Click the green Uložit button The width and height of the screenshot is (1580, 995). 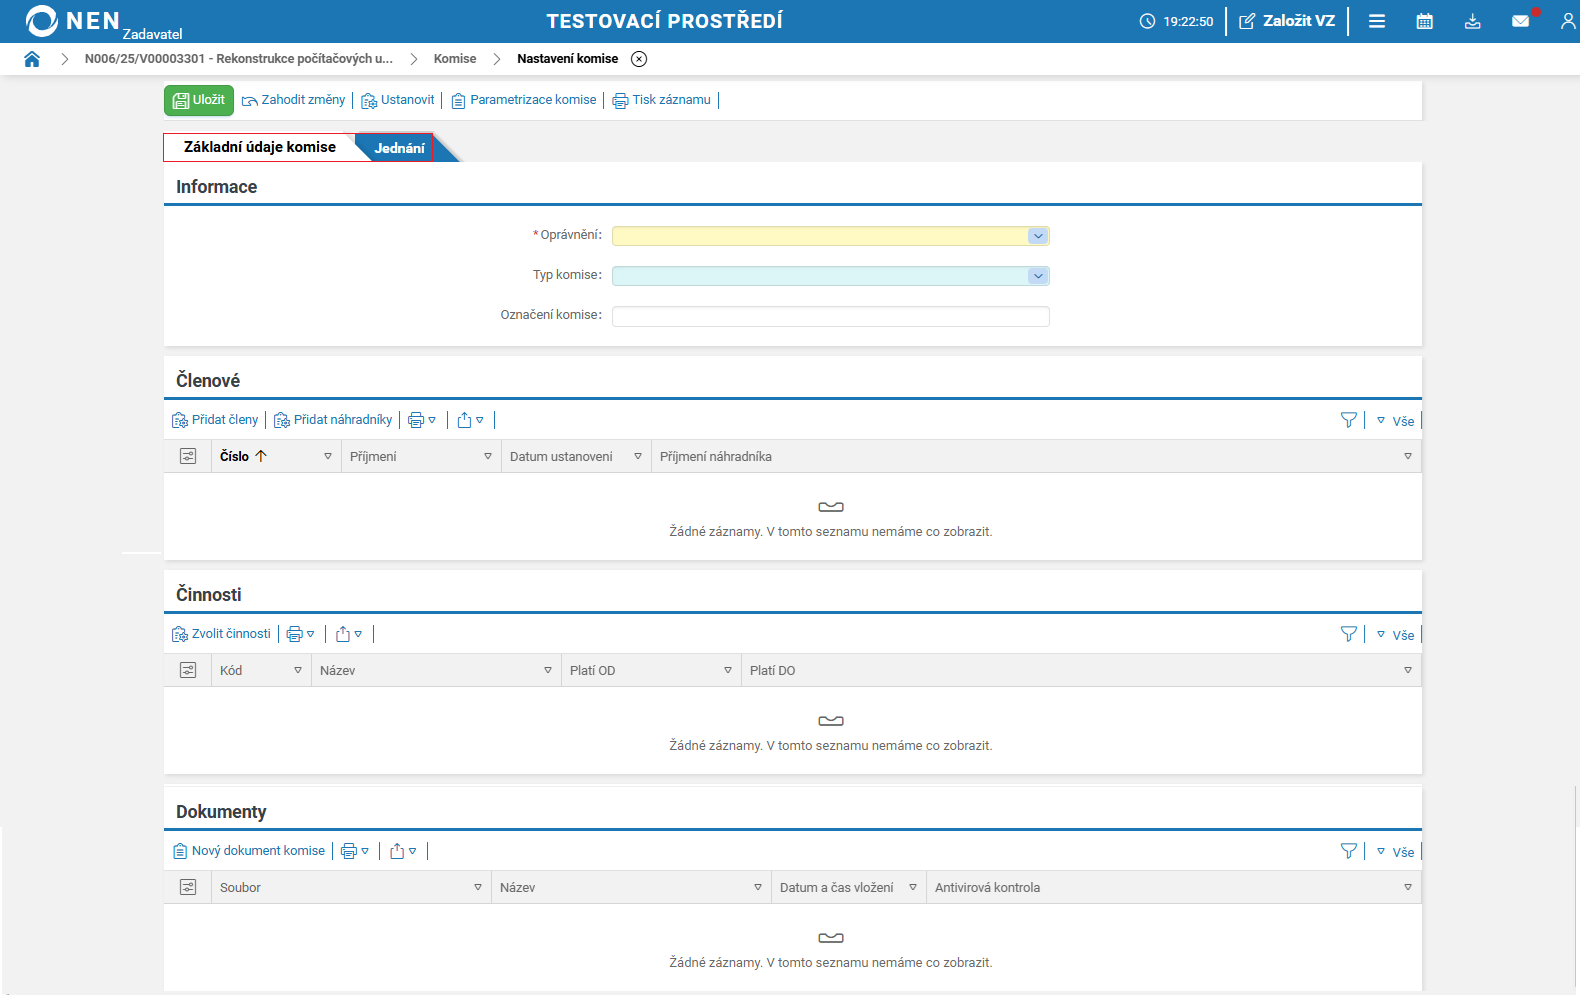pos(199,100)
